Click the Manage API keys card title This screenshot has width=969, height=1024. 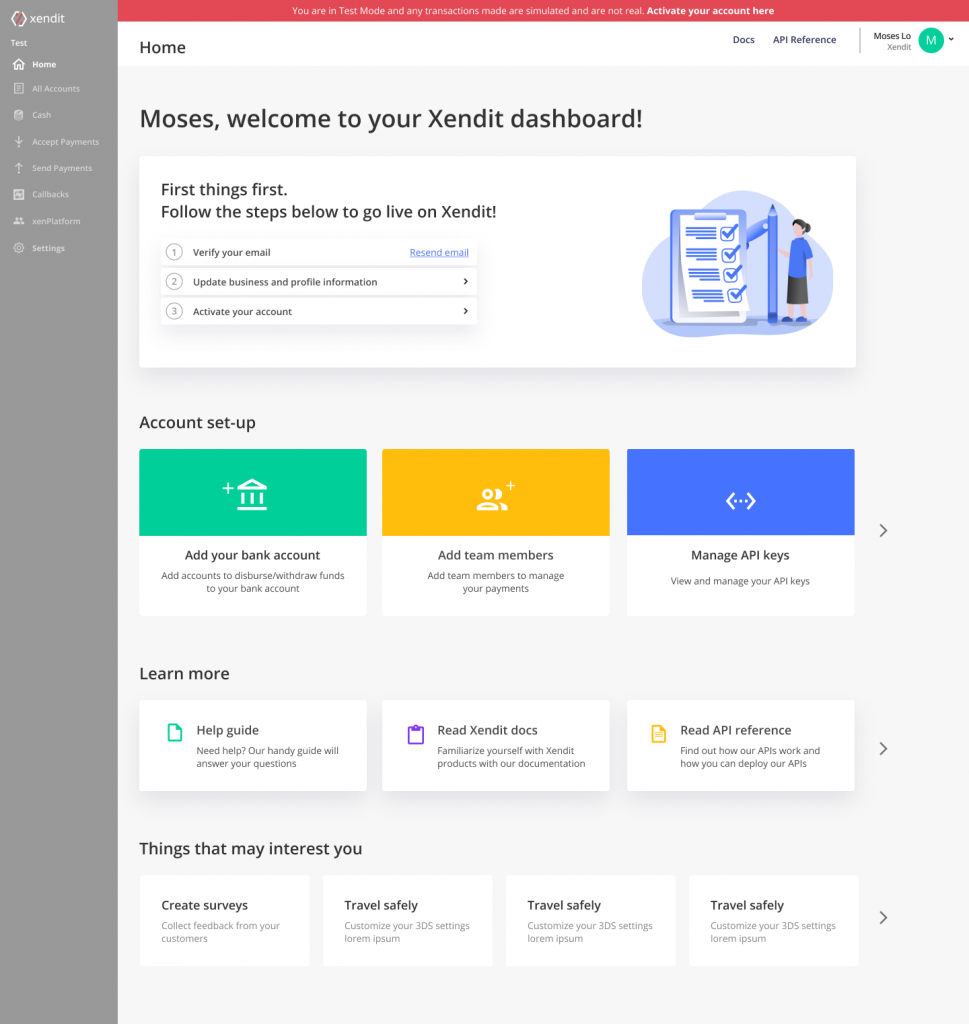740,555
